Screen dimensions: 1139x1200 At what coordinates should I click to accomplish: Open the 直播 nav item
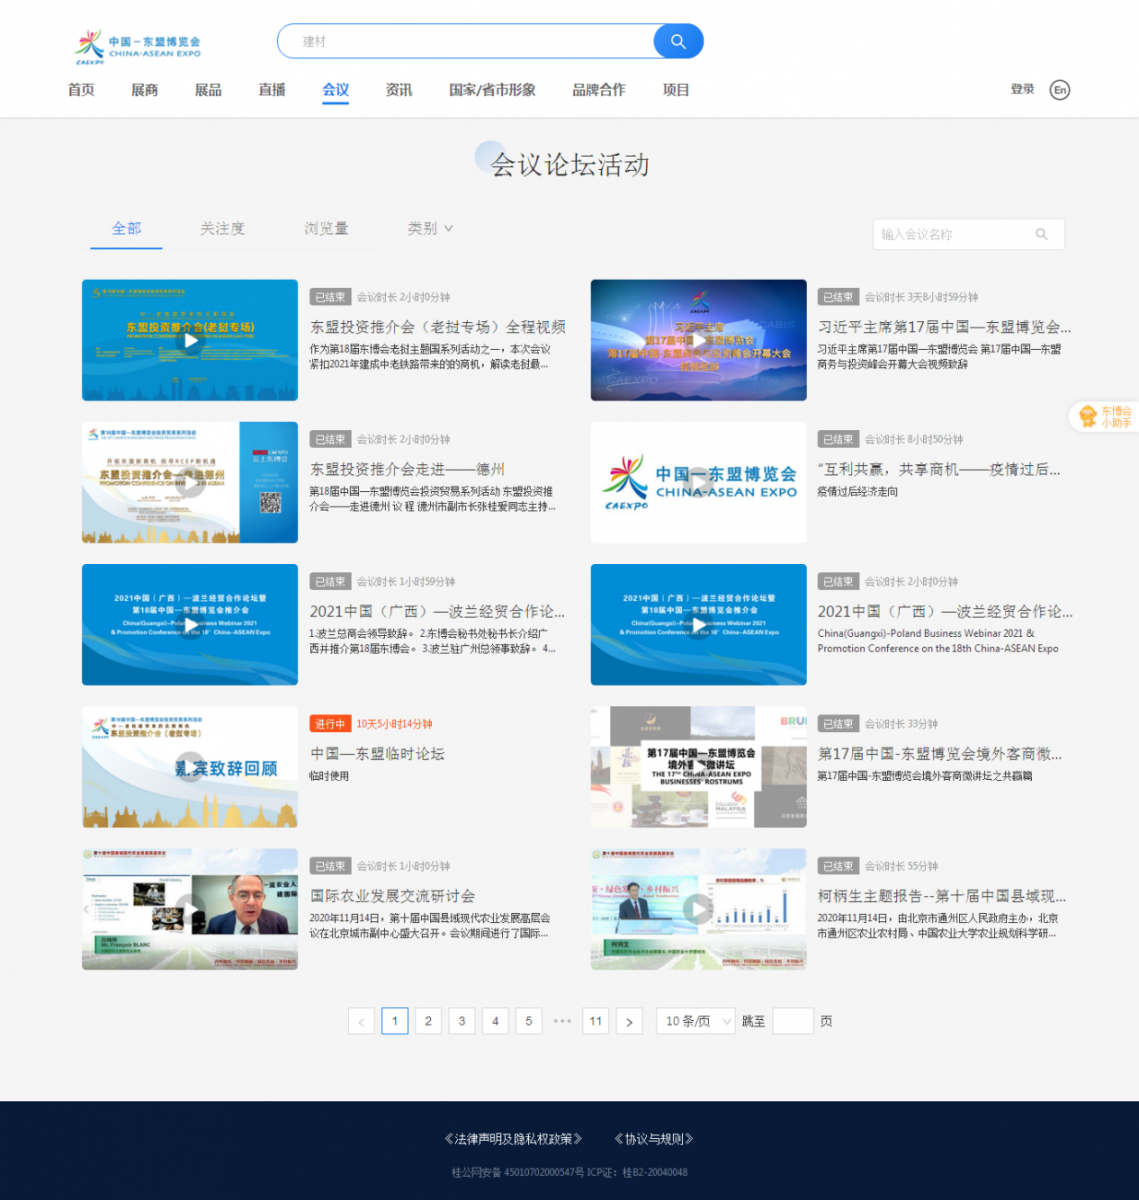(272, 90)
